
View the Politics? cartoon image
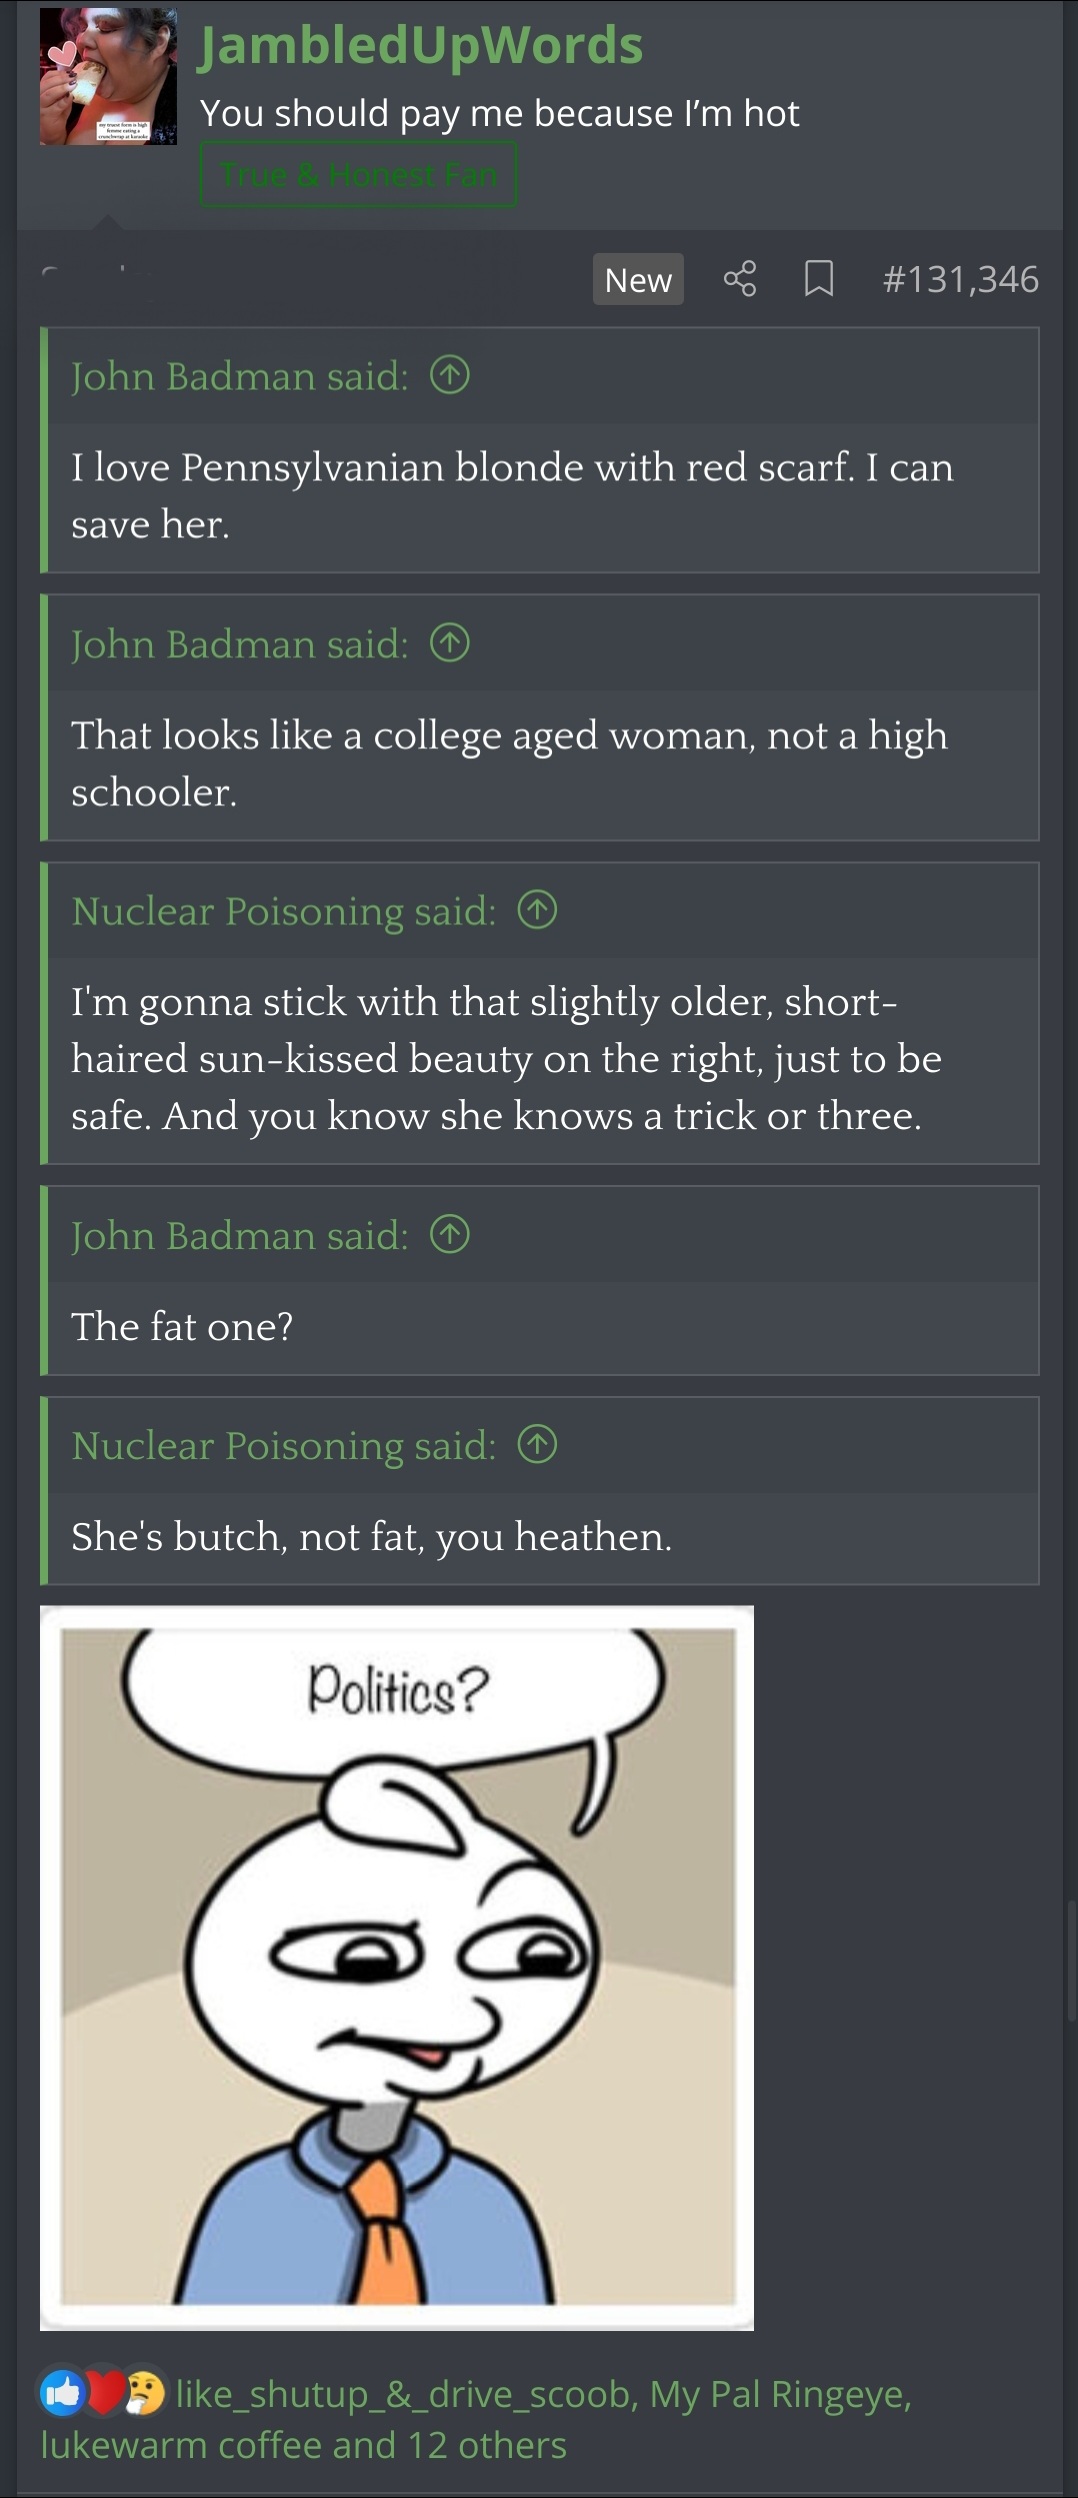pos(397,1968)
